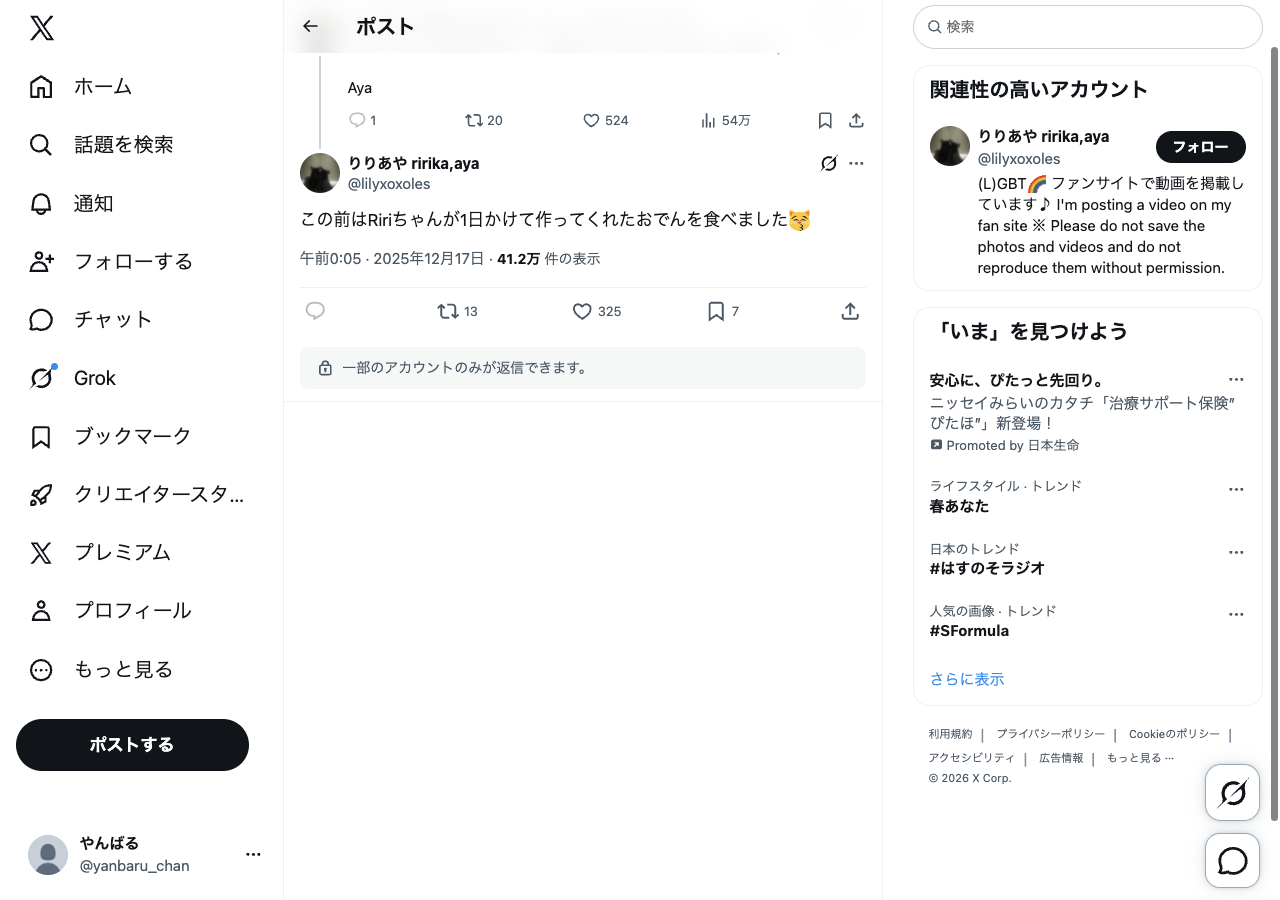
Task: Open floating chat button at bottom right
Action: (1232, 861)
